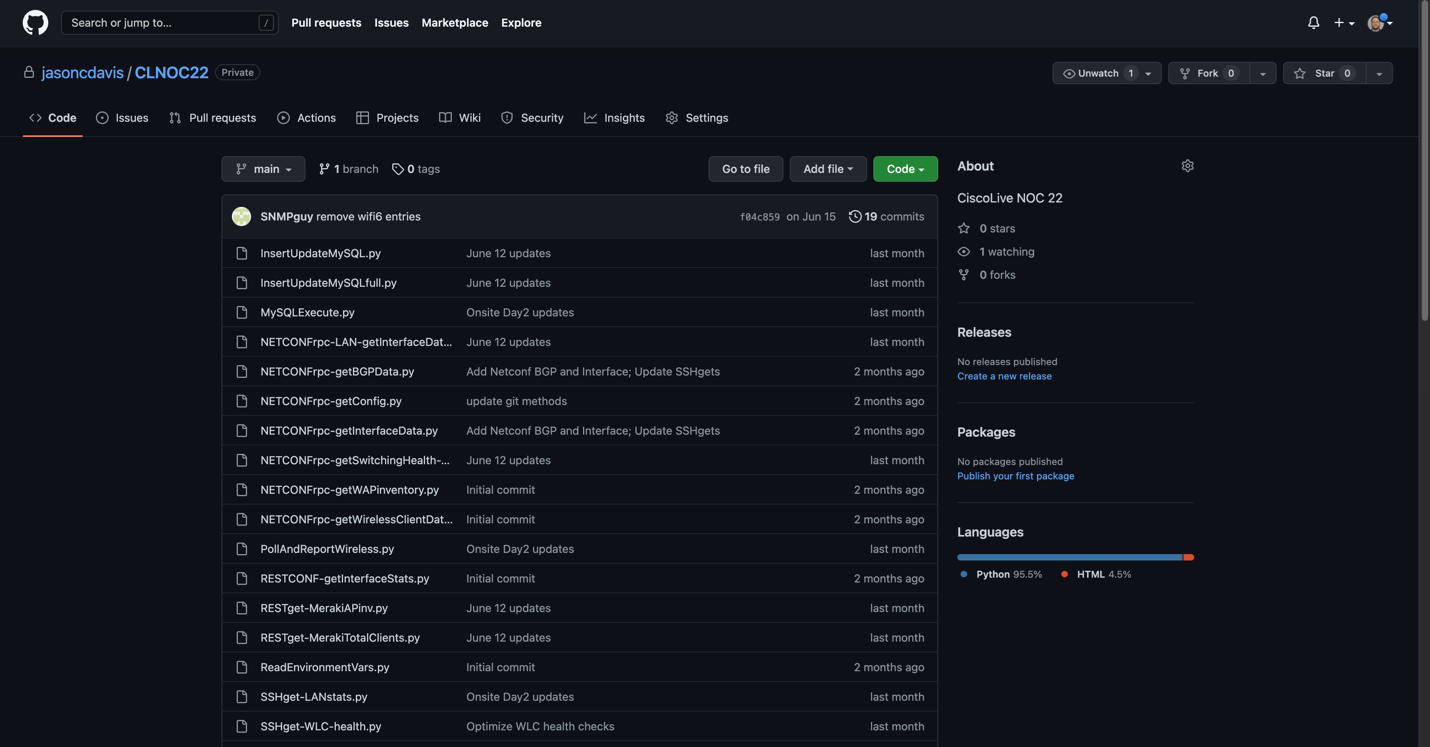Click the GitHub logo home icon

(35, 22)
